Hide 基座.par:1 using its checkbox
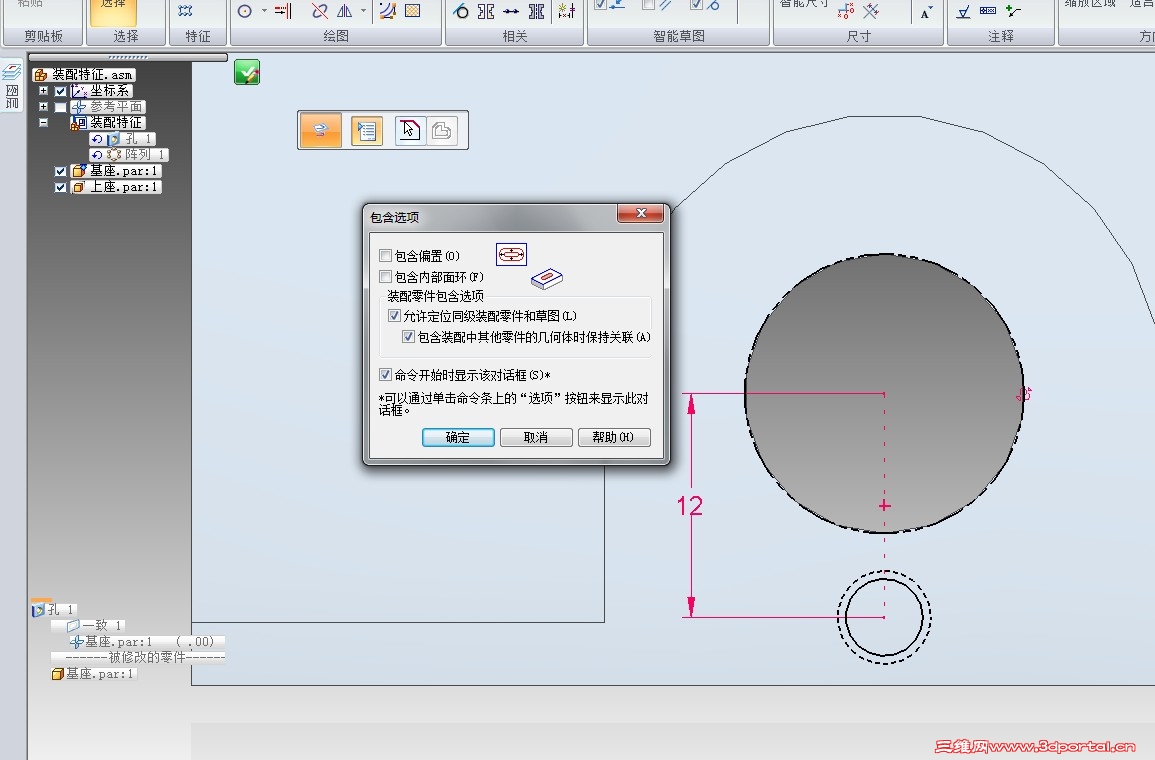The width and height of the screenshot is (1155, 760). (60, 171)
